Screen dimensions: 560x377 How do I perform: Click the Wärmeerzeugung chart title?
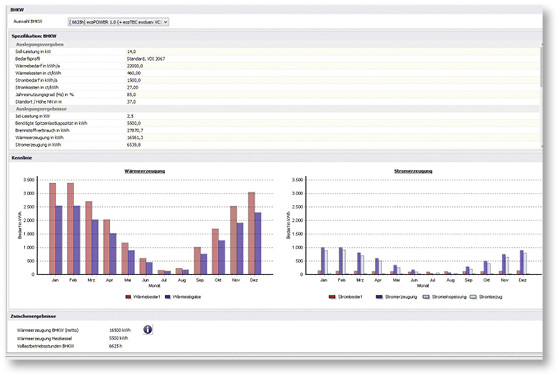click(145, 171)
